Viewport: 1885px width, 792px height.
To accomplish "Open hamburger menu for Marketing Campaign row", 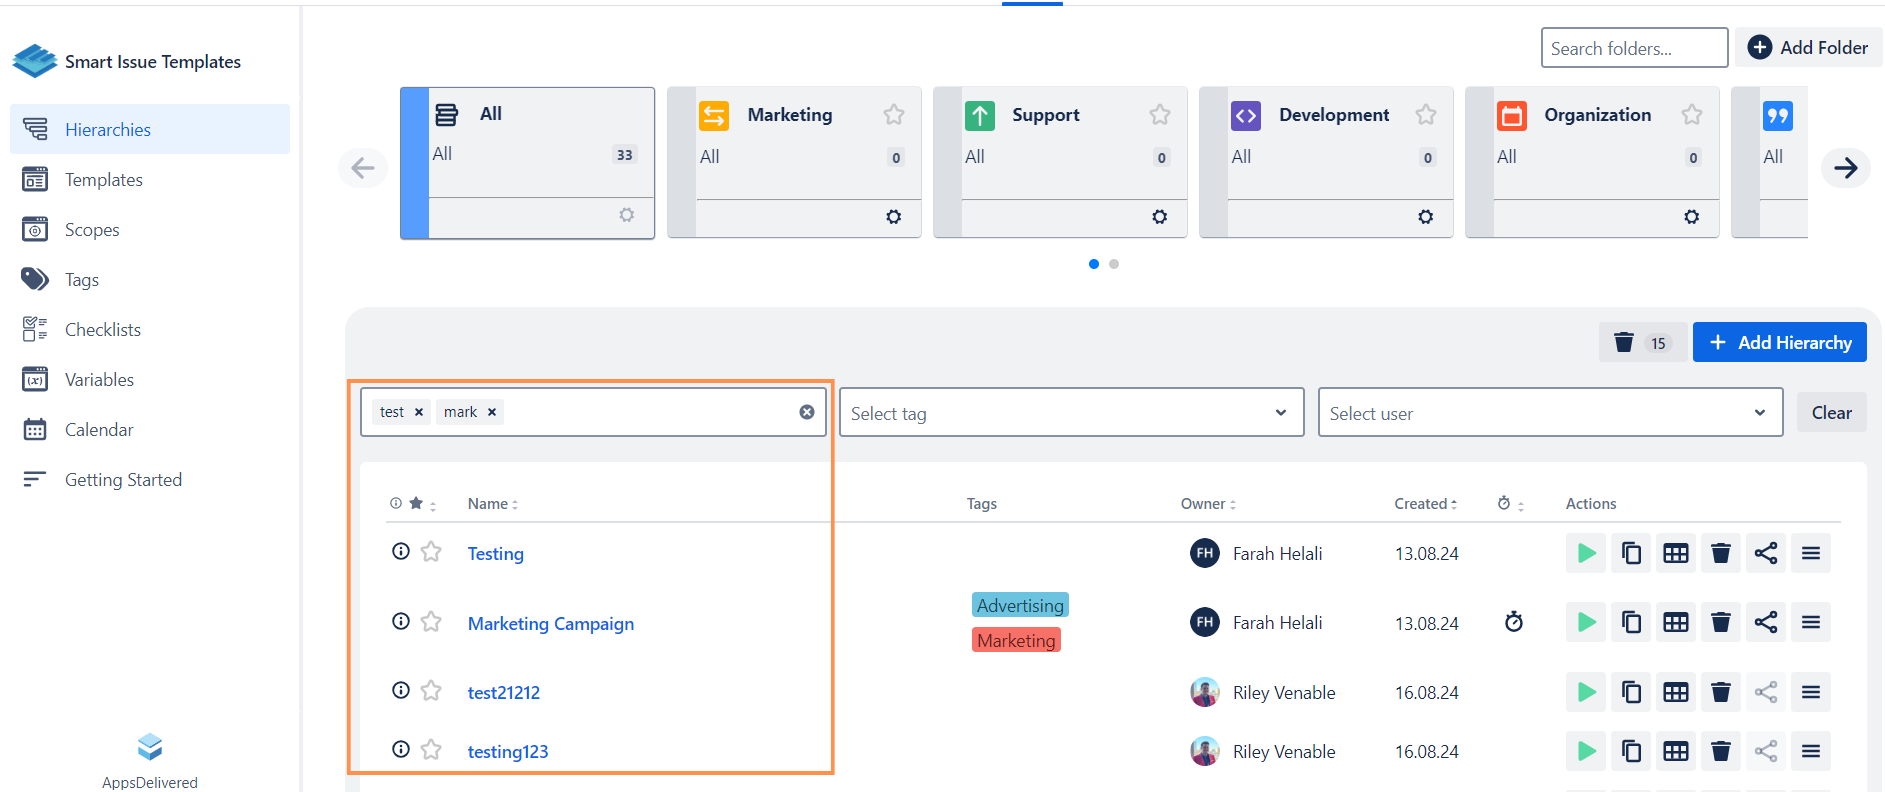I will point(1810,622).
